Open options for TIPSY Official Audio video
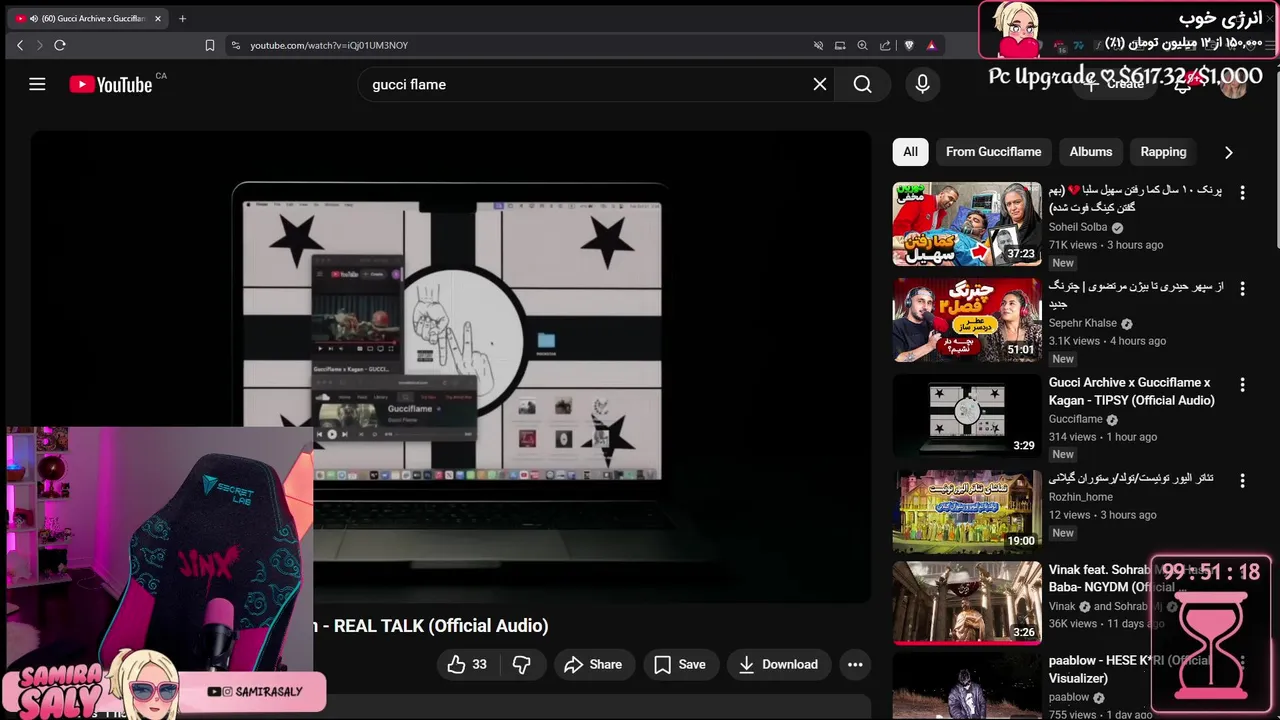This screenshot has width=1280, height=720. point(1242,384)
